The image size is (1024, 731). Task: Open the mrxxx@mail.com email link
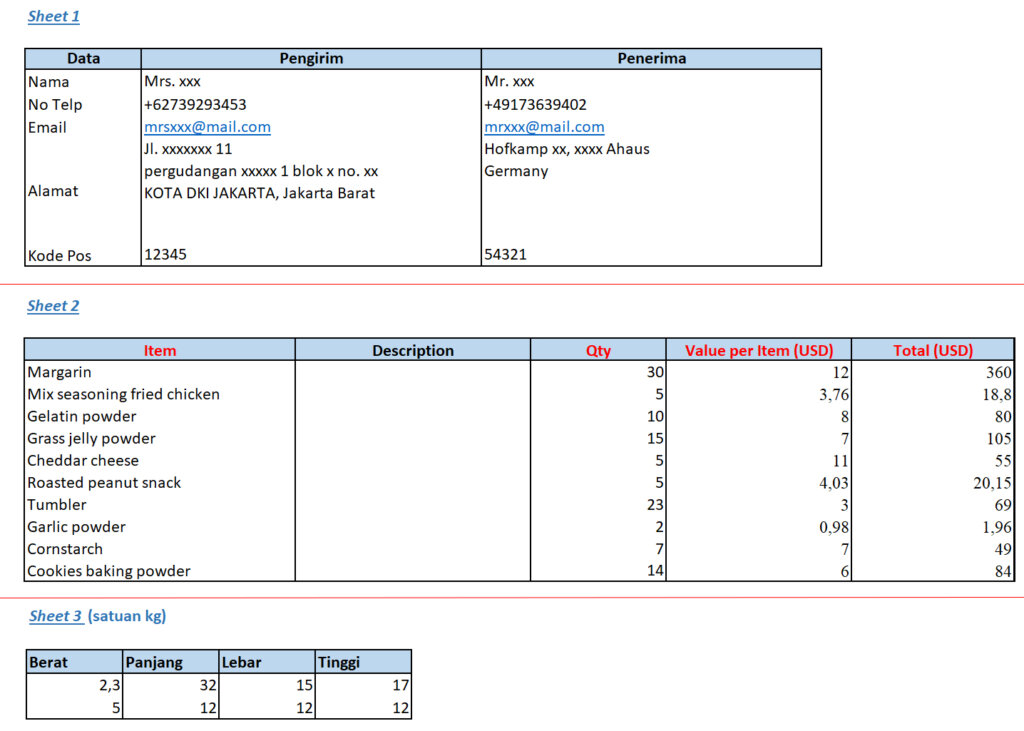tap(544, 127)
